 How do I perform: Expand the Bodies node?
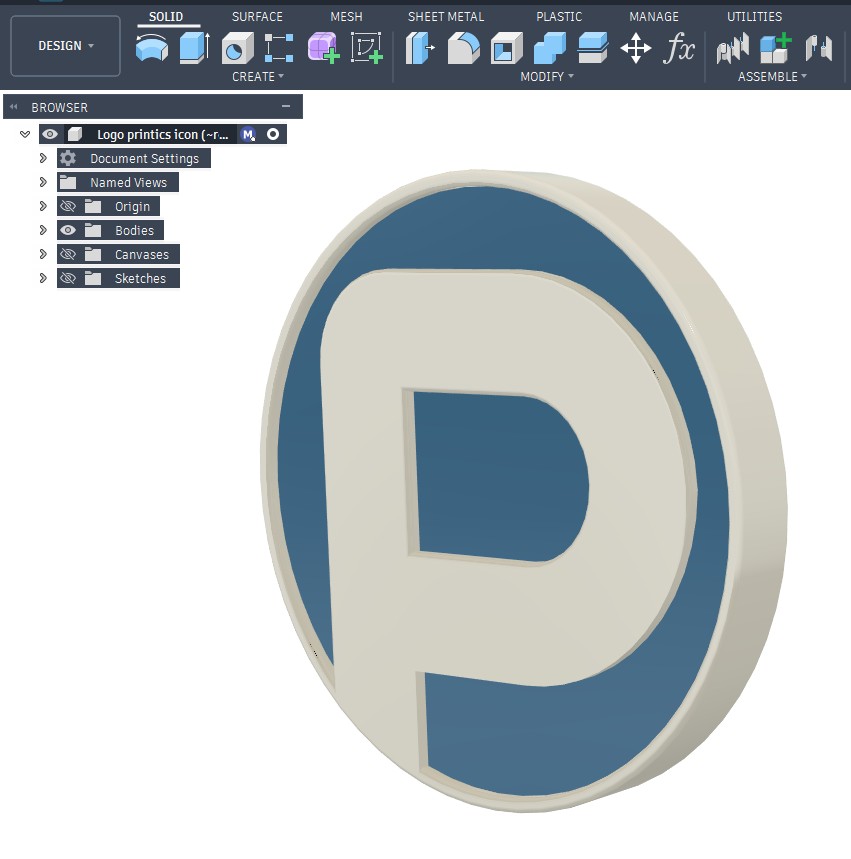click(43, 230)
